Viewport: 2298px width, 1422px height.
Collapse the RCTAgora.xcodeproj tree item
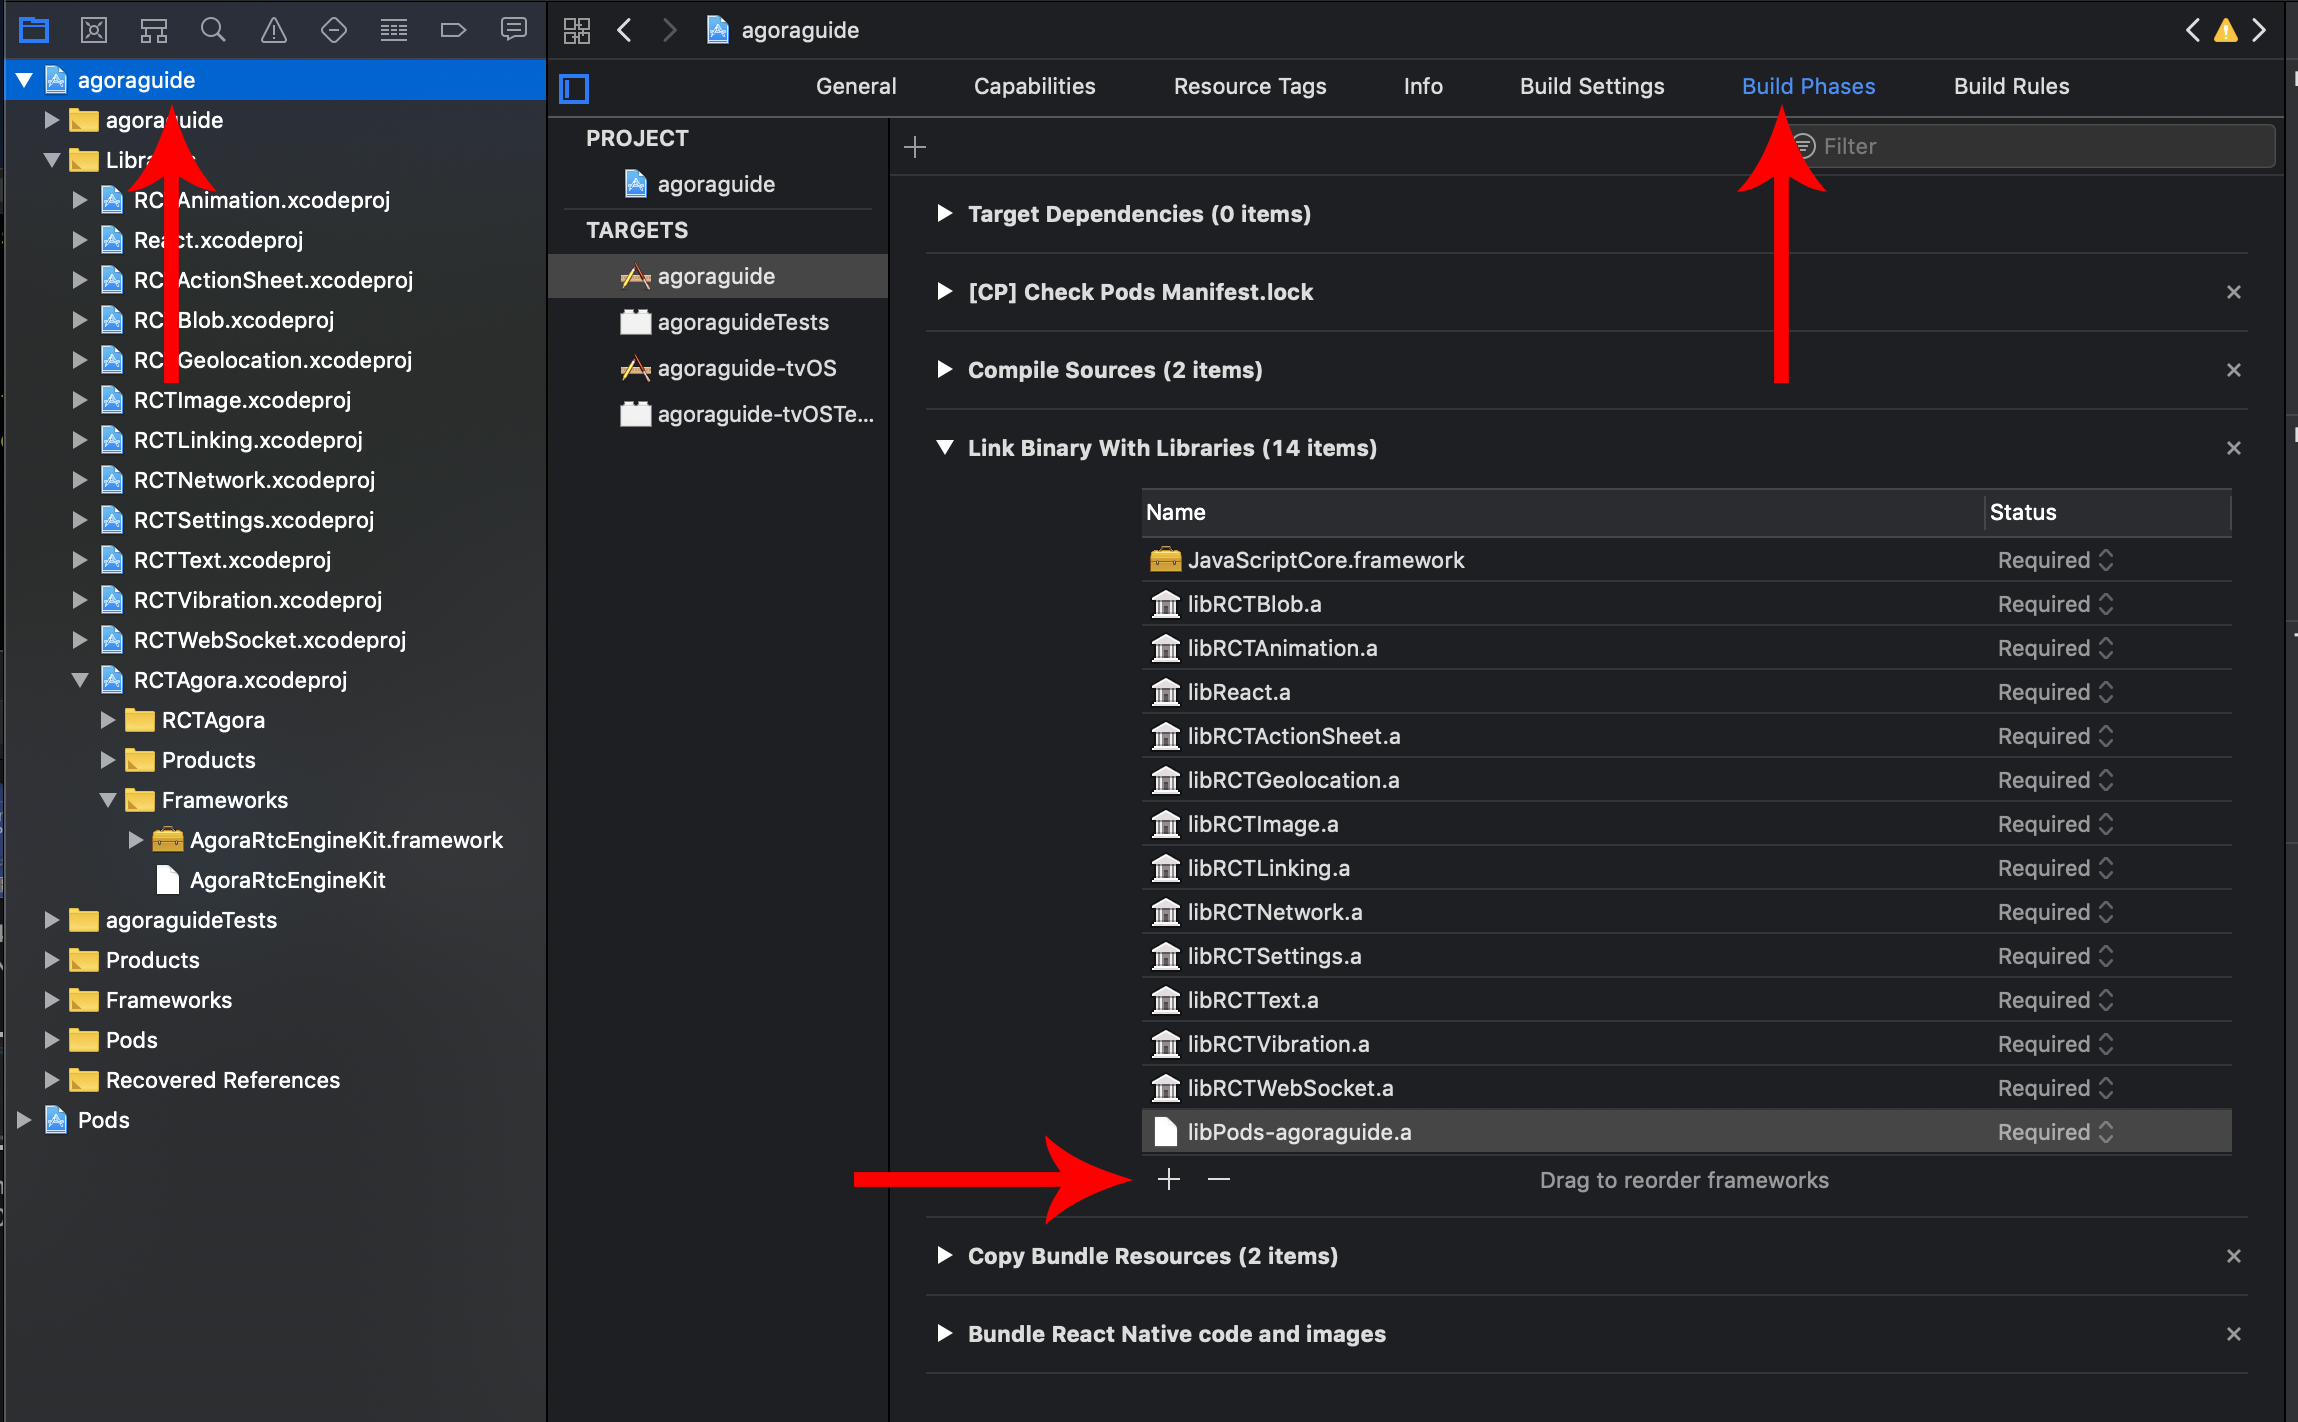[80, 680]
